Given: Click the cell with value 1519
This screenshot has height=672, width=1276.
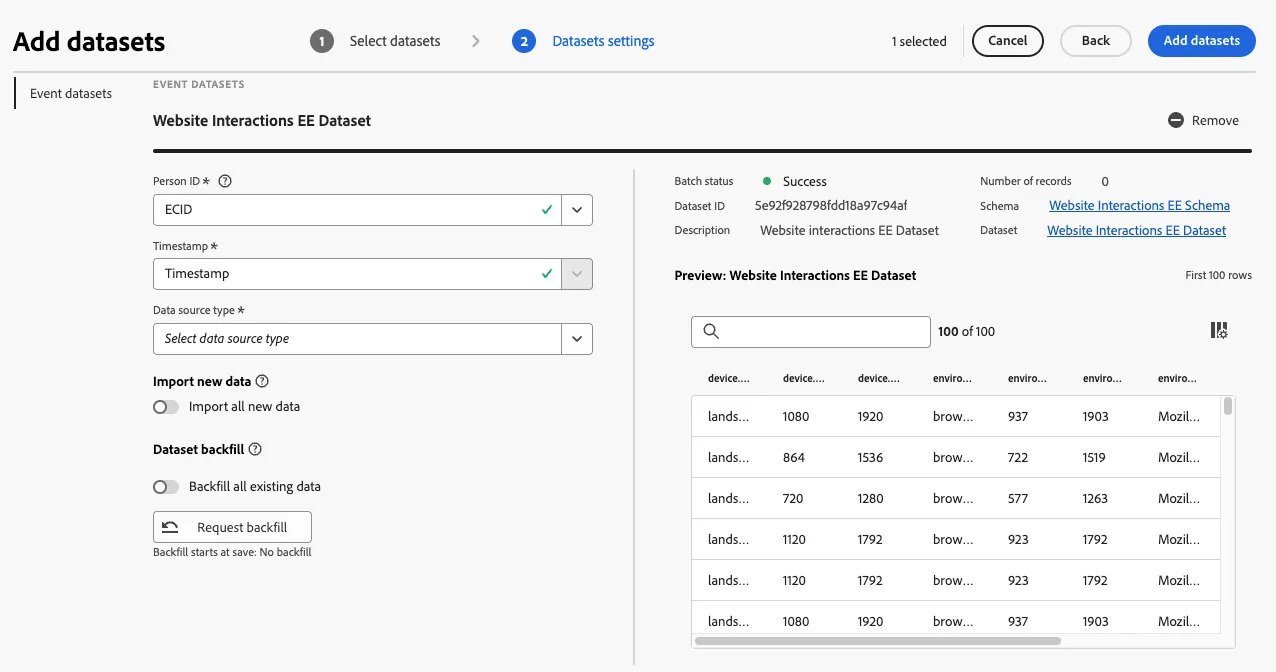Looking at the screenshot, I should pos(1094,458).
